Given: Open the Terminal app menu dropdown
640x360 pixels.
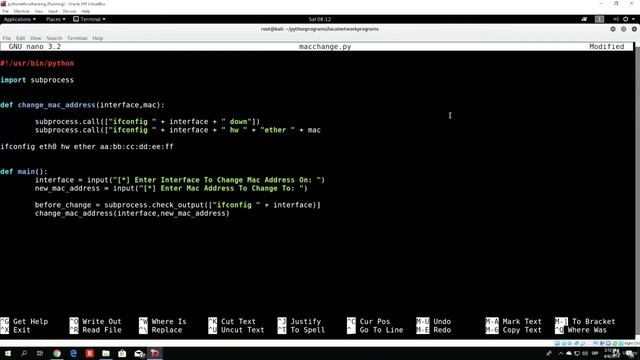Looking at the screenshot, I should tap(89, 19).
